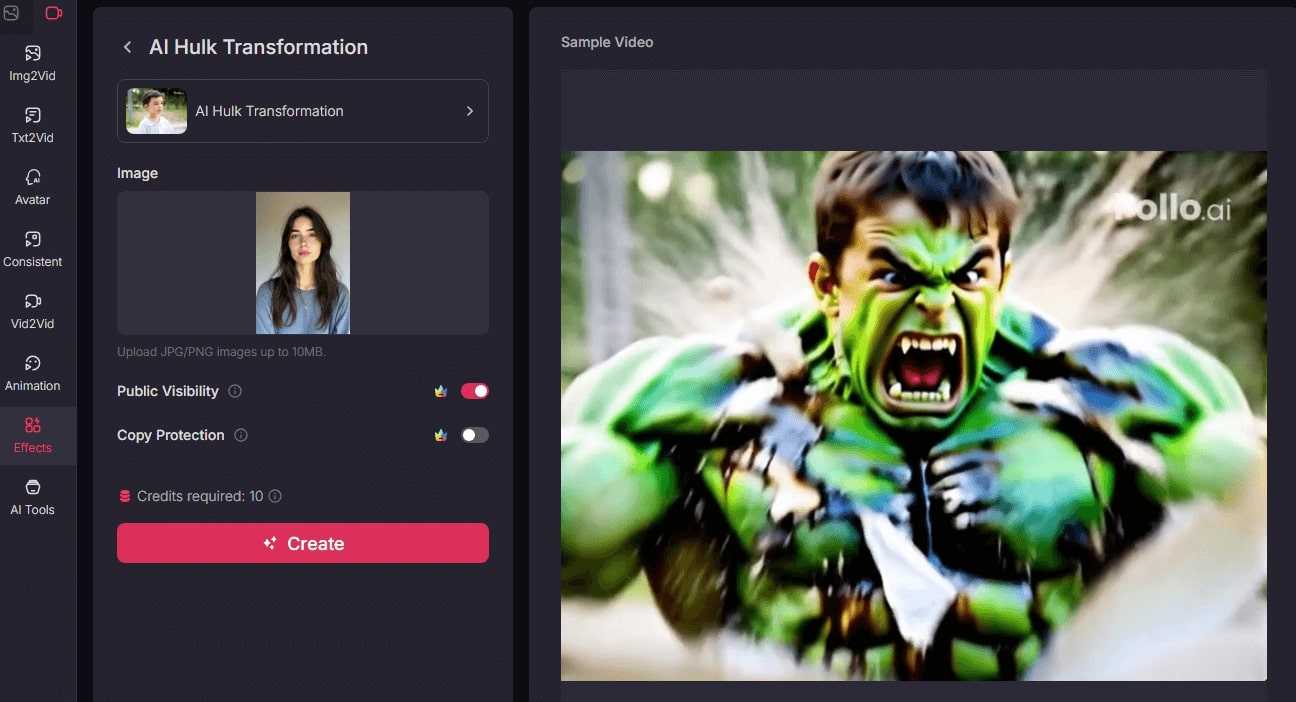The height and width of the screenshot is (702, 1296).
Task: Enable the Copy Protection toggle
Action: [474, 435]
